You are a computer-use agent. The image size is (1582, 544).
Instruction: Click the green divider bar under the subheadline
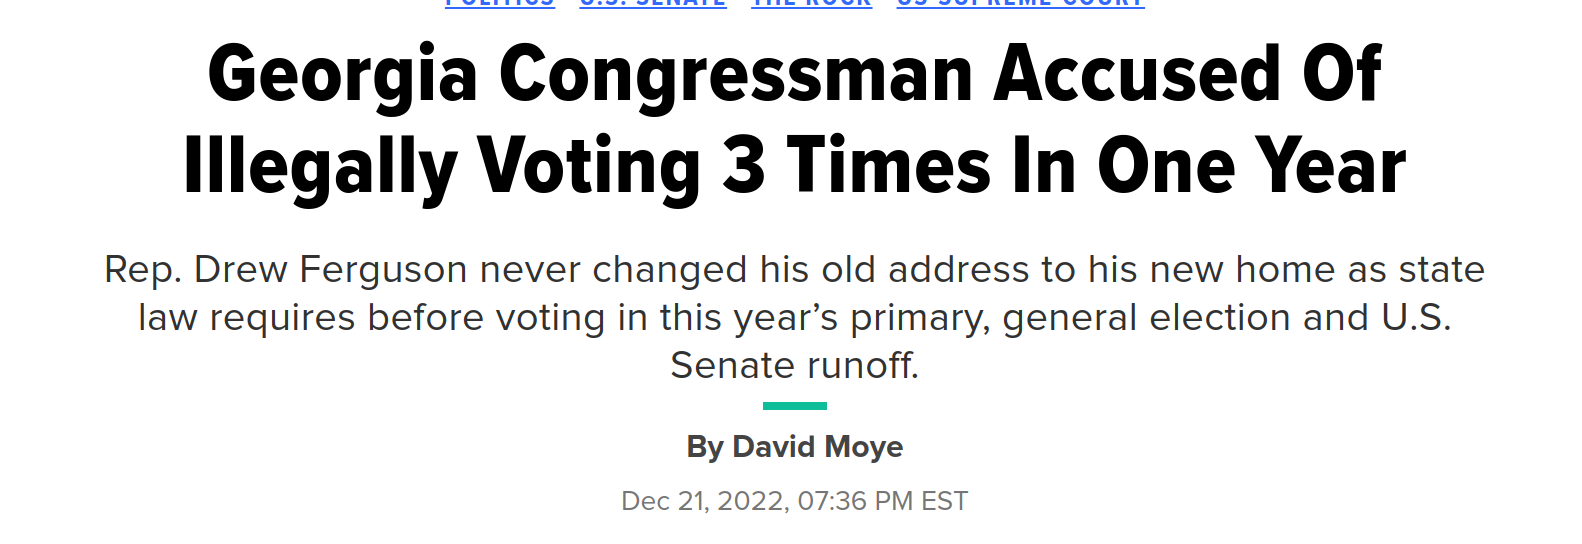click(x=795, y=406)
